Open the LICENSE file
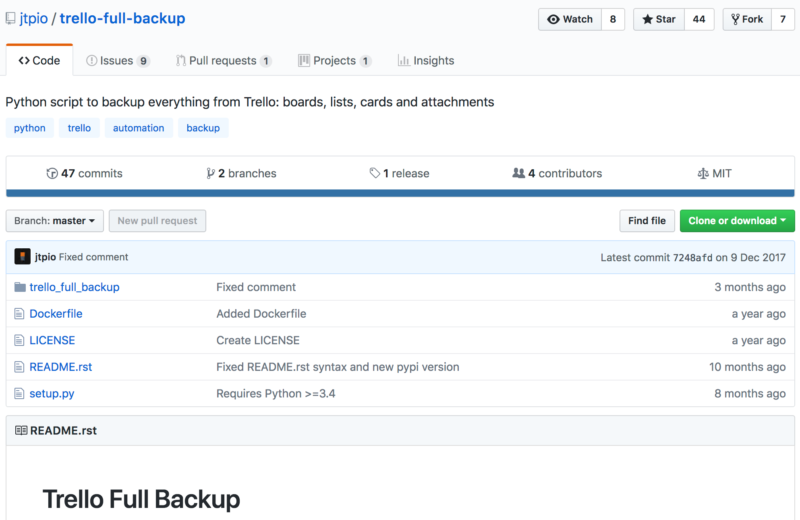The width and height of the screenshot is (800, 520). click(52, 340)
